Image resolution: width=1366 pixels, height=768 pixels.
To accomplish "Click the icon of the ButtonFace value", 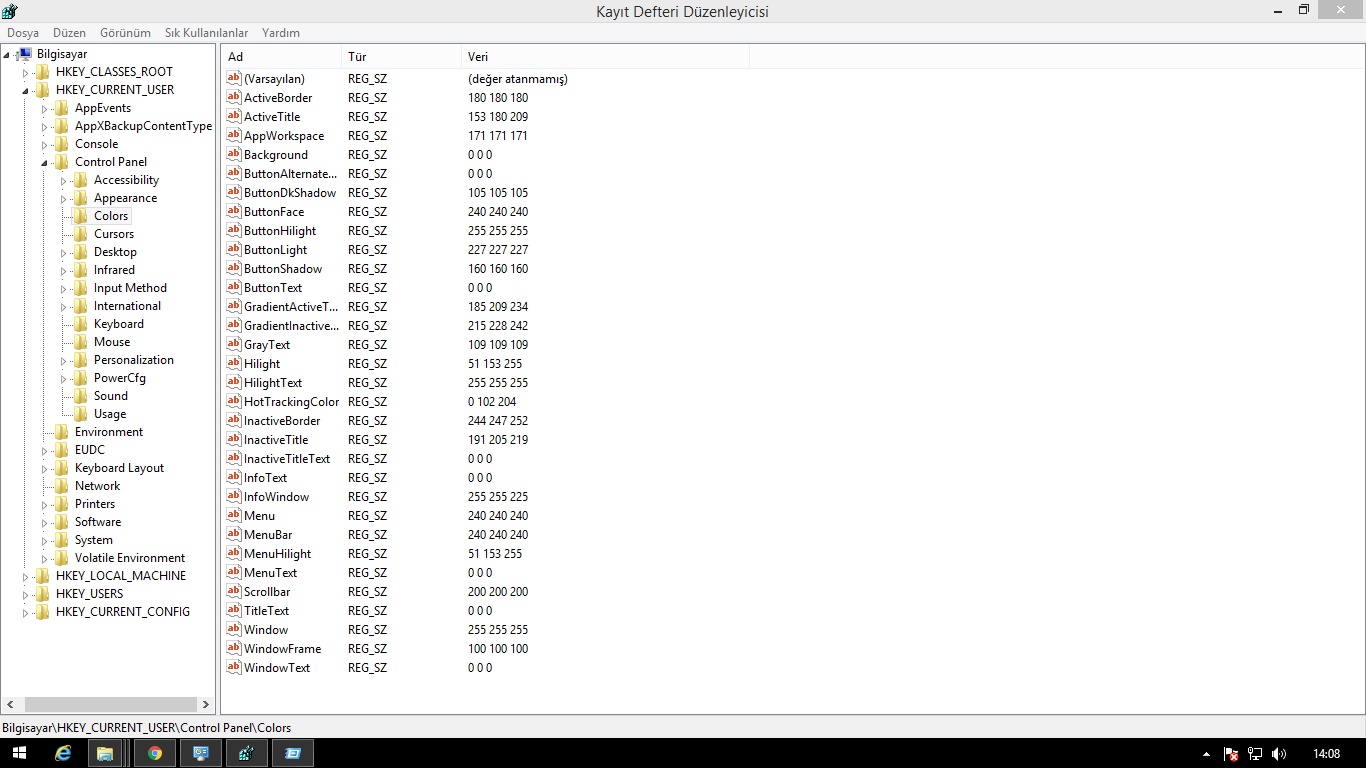I will [x=234, y=212].
